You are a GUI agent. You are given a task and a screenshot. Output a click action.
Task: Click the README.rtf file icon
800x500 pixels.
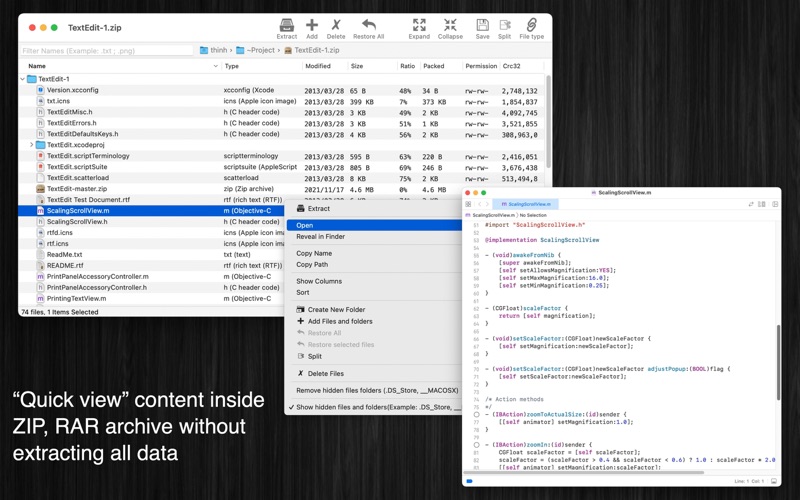41,265
